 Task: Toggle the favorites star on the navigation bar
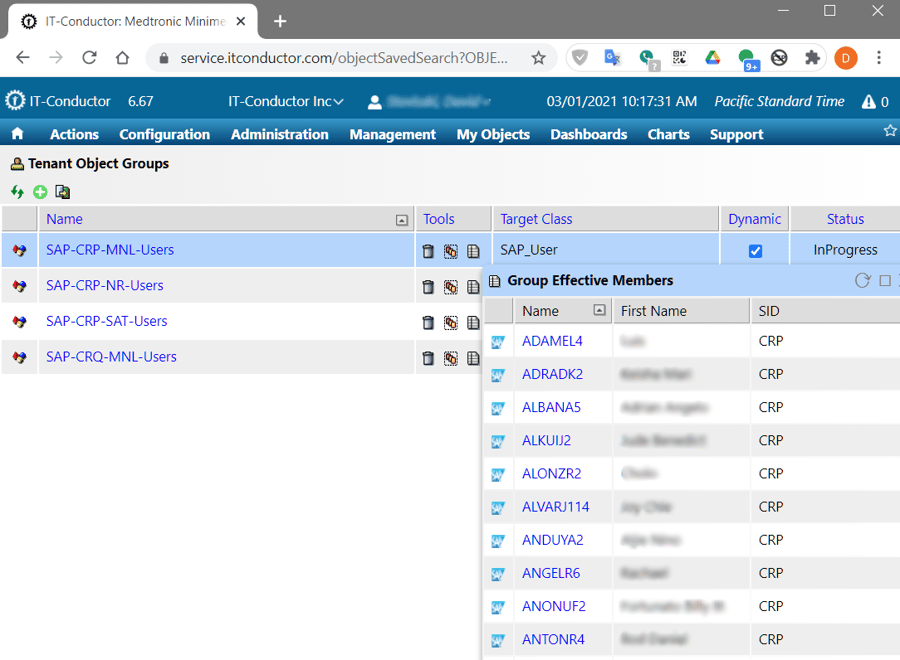pos(890,129)
